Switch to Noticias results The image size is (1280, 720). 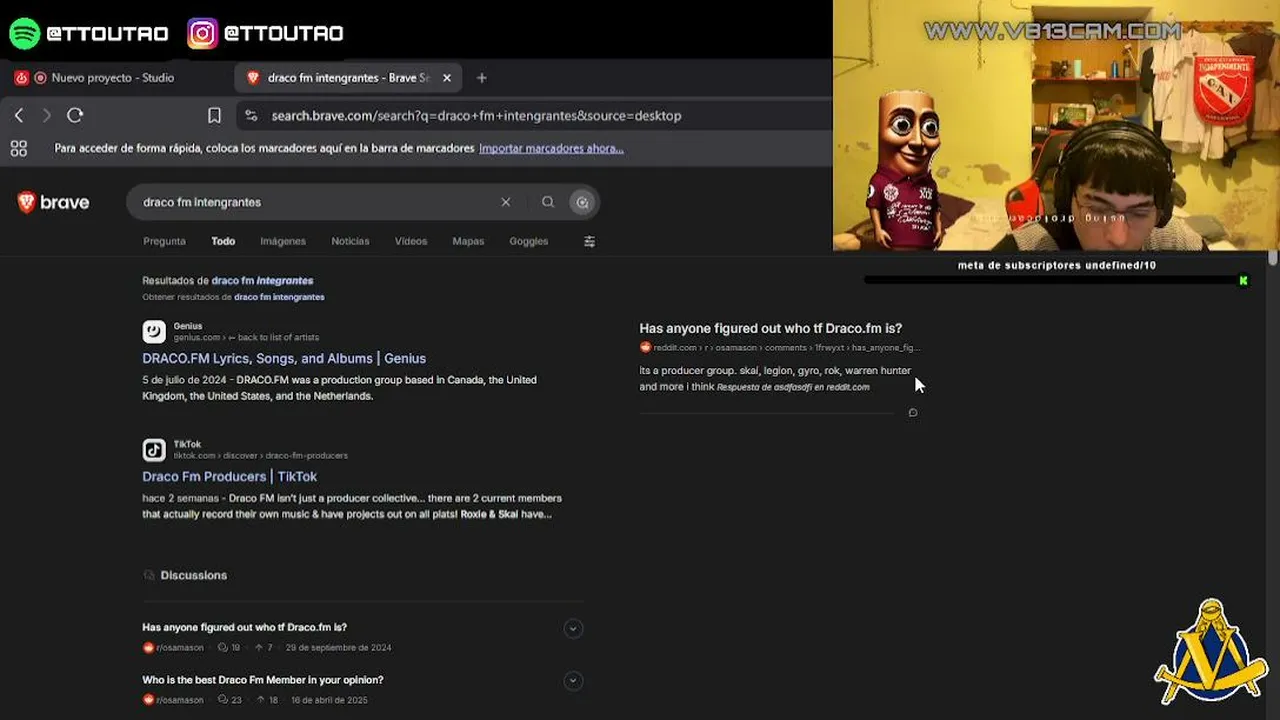350,241
